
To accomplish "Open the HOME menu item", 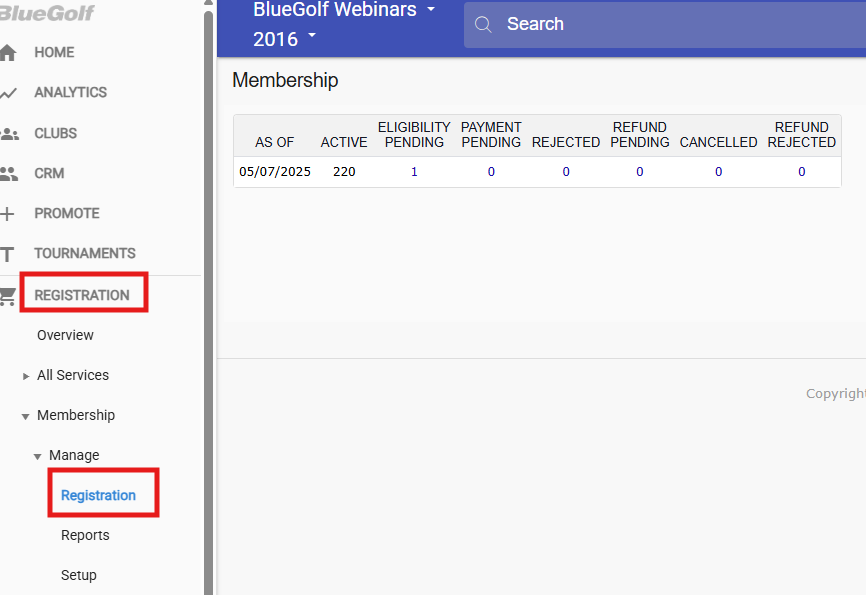I will tap(54, 52).
